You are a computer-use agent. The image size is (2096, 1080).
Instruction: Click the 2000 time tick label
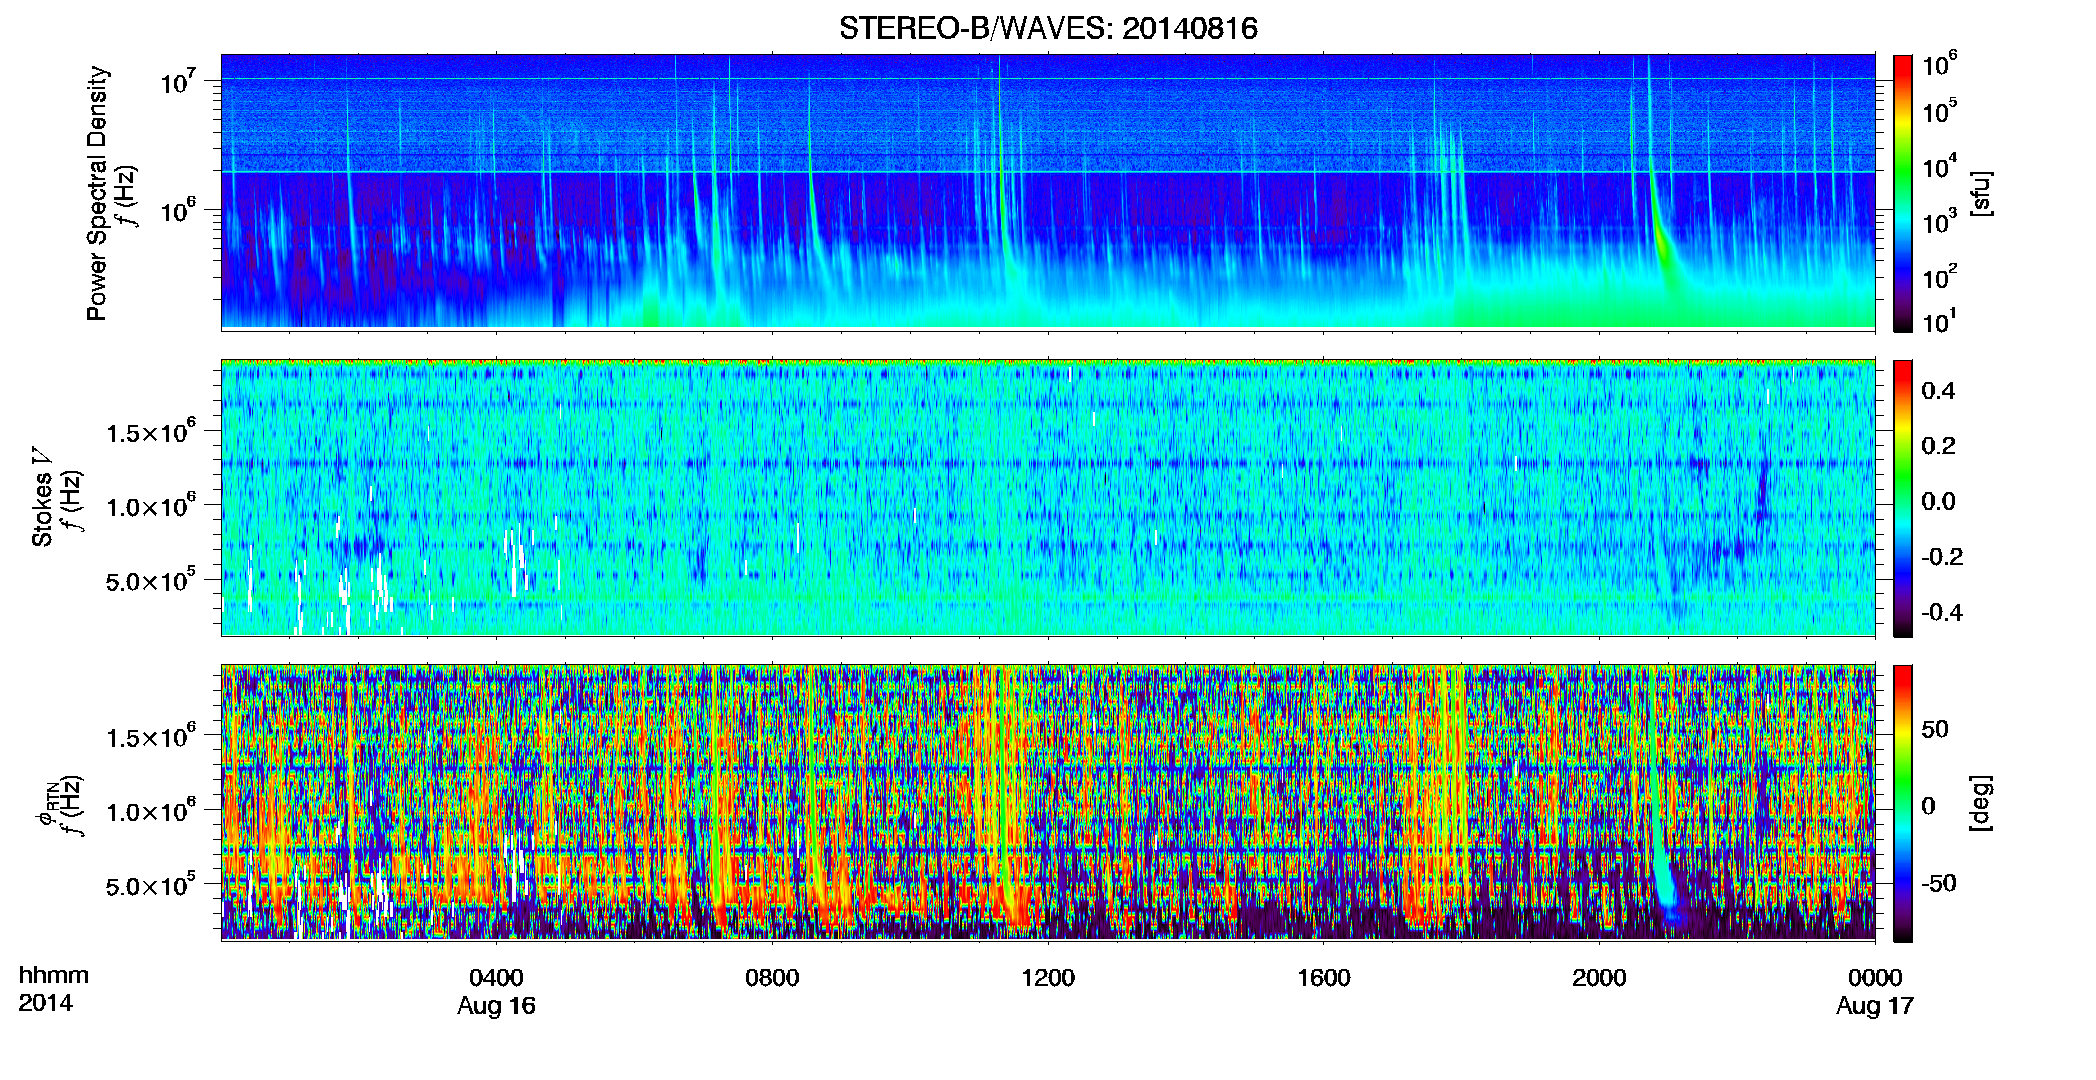point(1599,977)
